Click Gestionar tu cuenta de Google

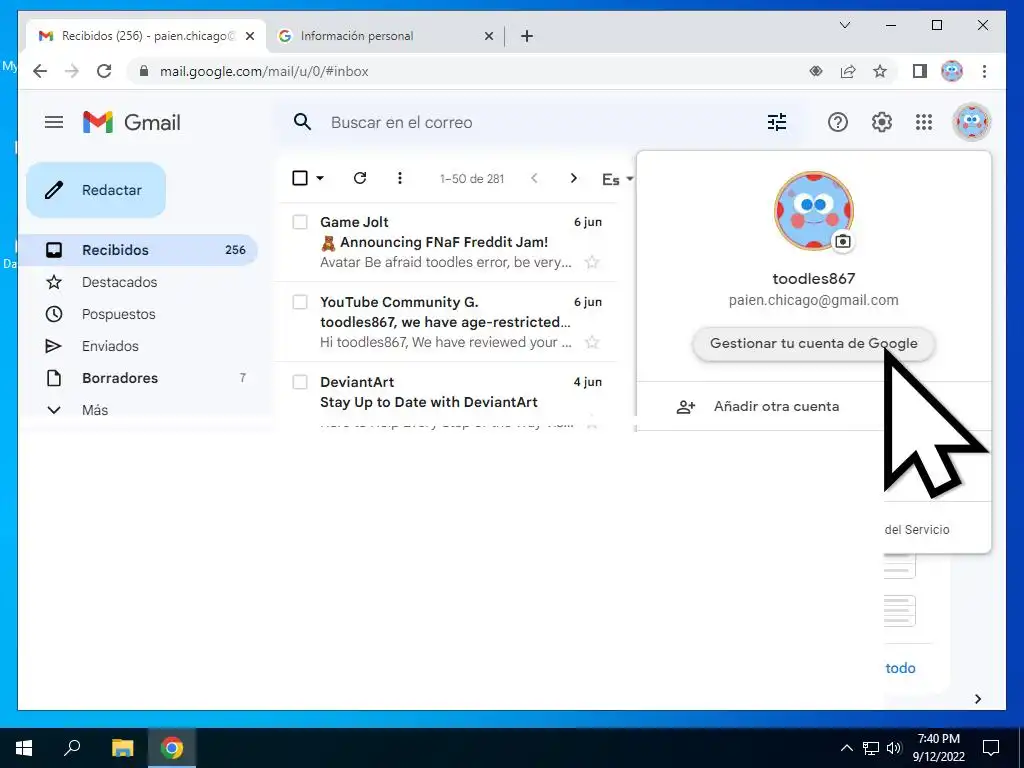(x=814, y=344)
